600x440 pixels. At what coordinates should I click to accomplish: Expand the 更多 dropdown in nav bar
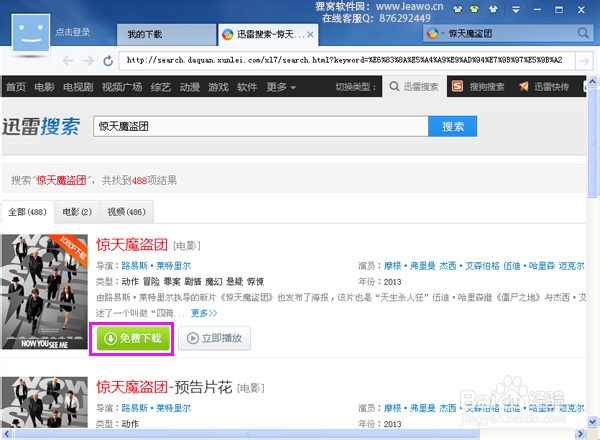click(281, 87)
